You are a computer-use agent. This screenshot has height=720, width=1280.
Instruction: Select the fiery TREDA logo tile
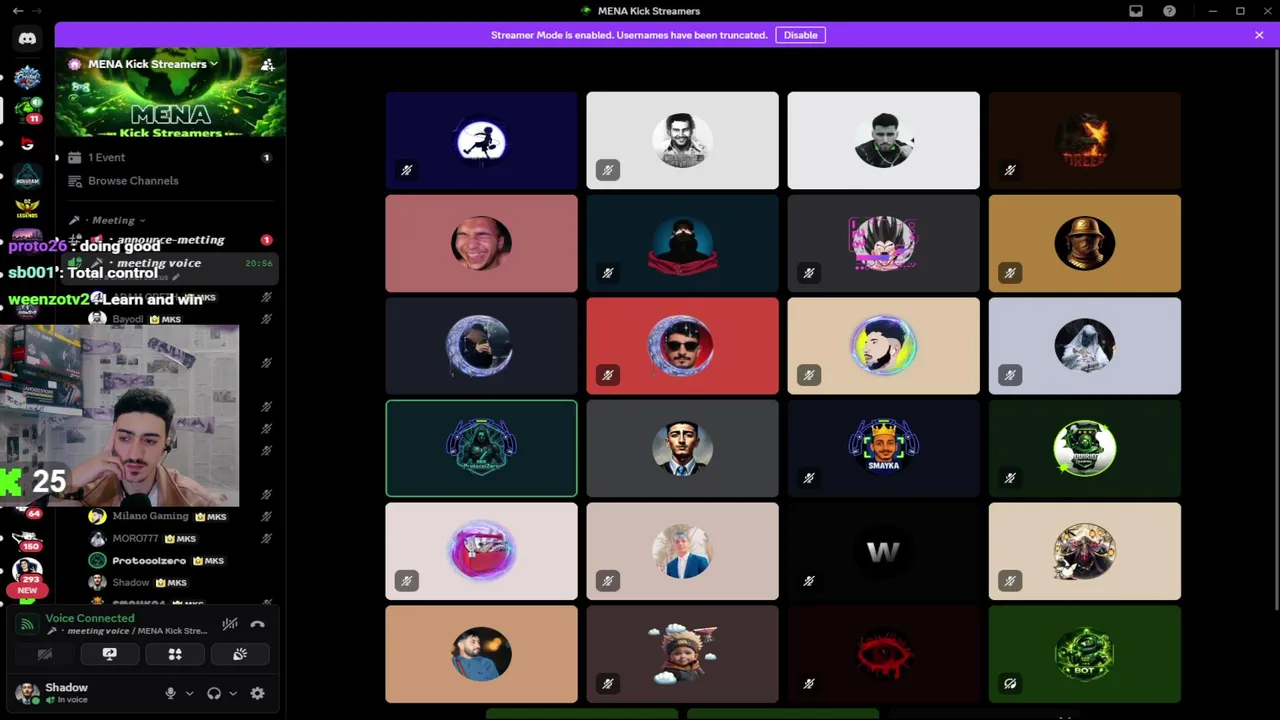(1084, 141)
